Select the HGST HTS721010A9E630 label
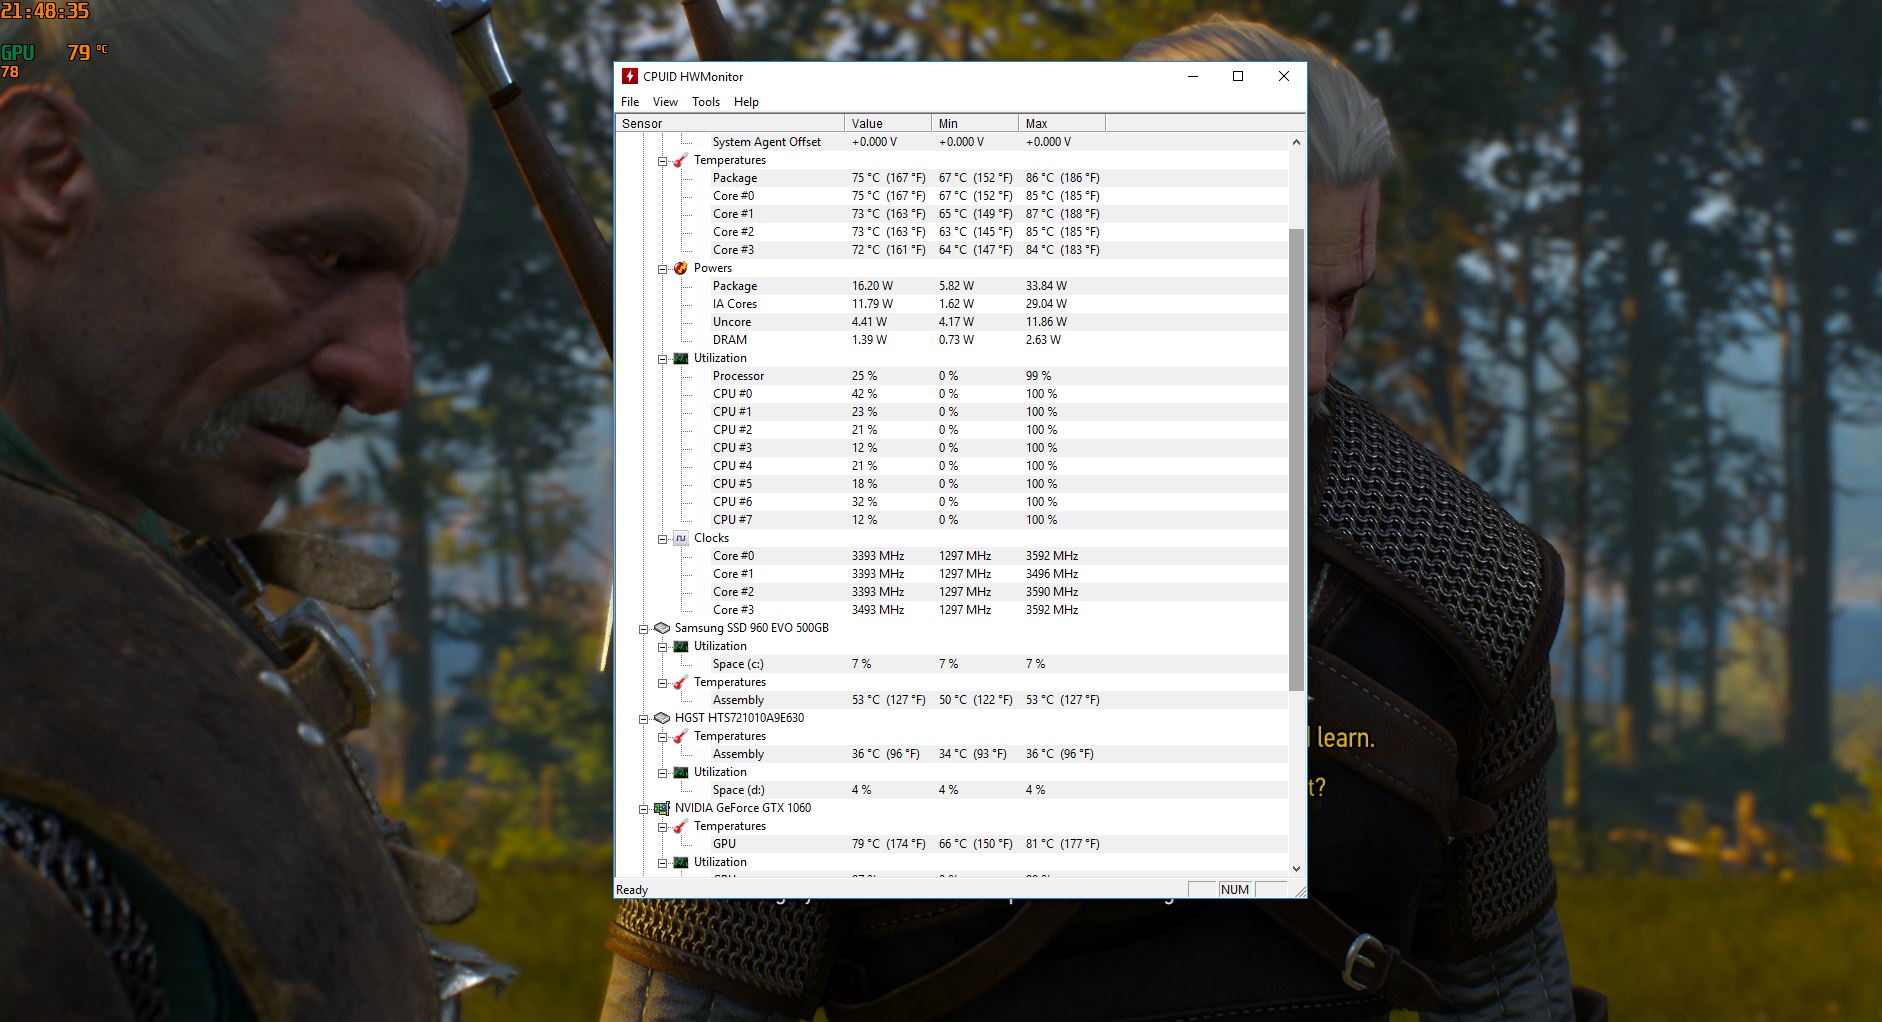 739,718
